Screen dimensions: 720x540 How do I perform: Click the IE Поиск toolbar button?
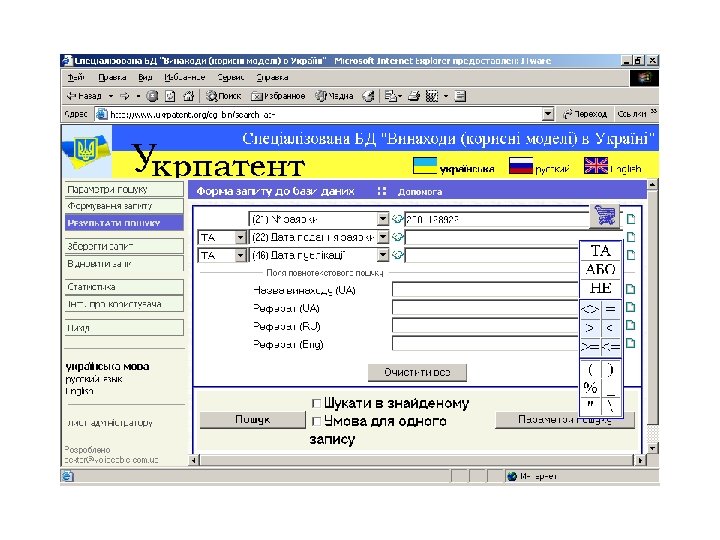click(x=224, y=96)
